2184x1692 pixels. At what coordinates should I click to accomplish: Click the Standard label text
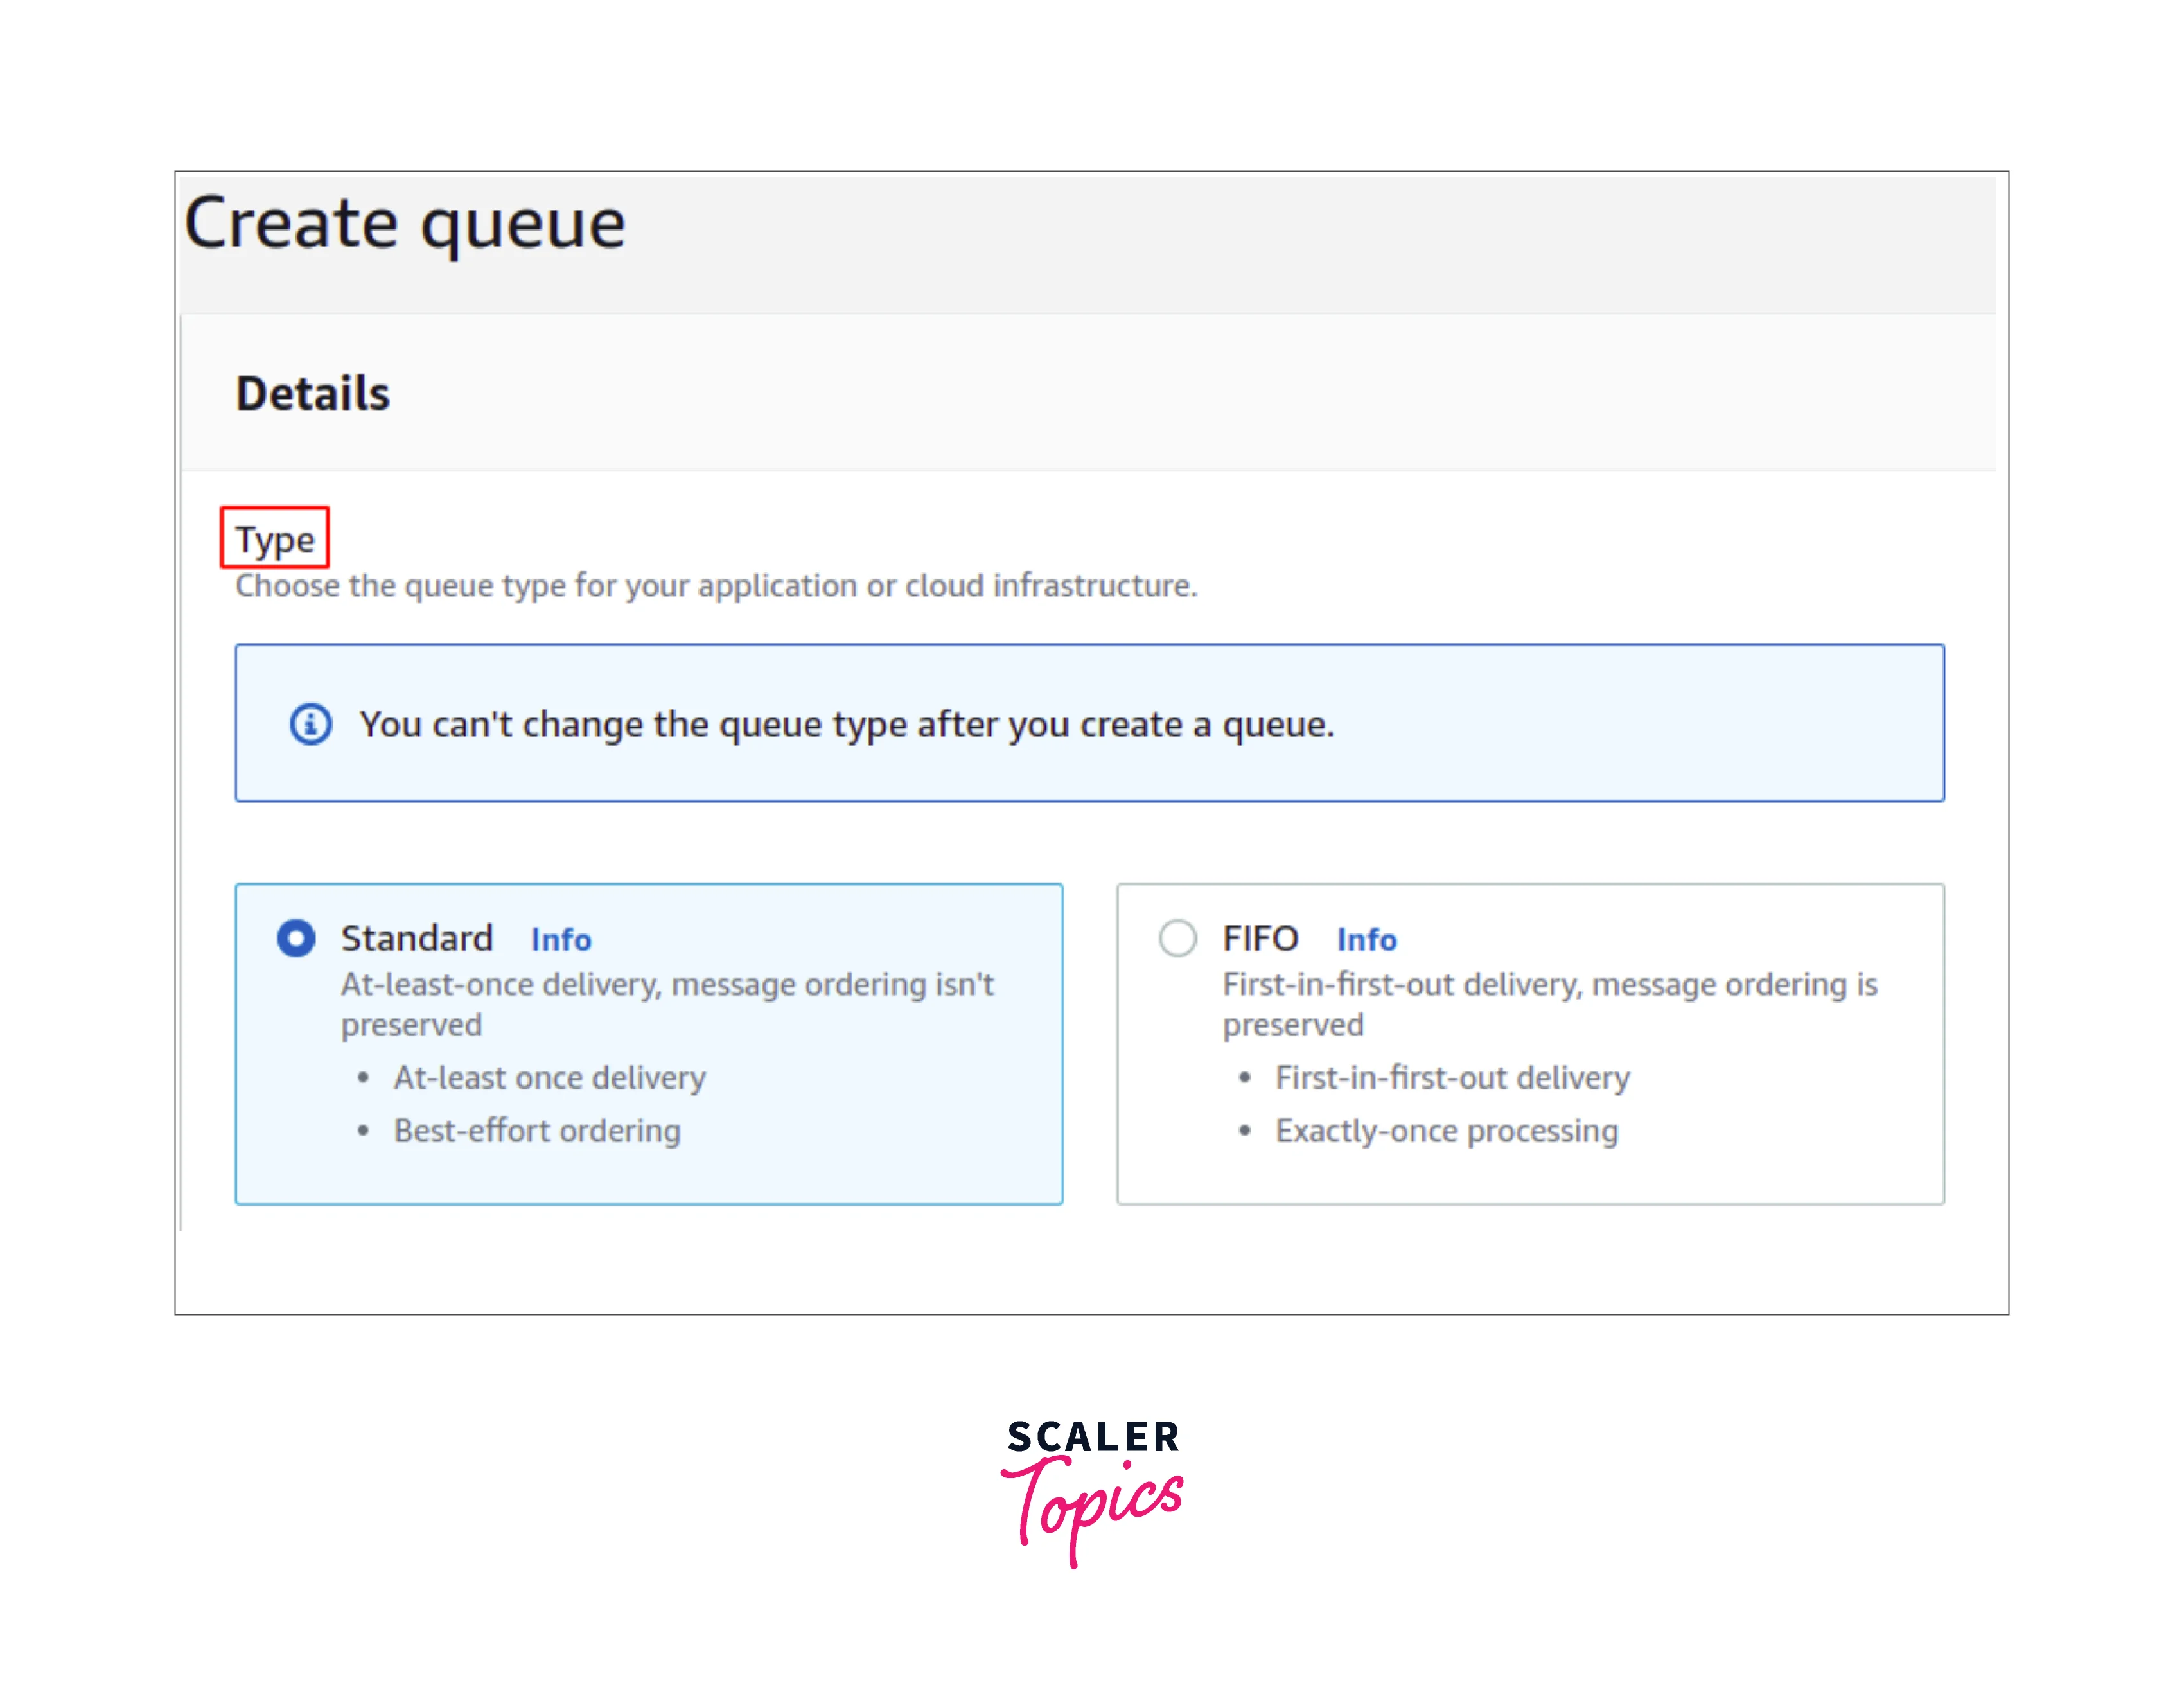tap(417, 938)
